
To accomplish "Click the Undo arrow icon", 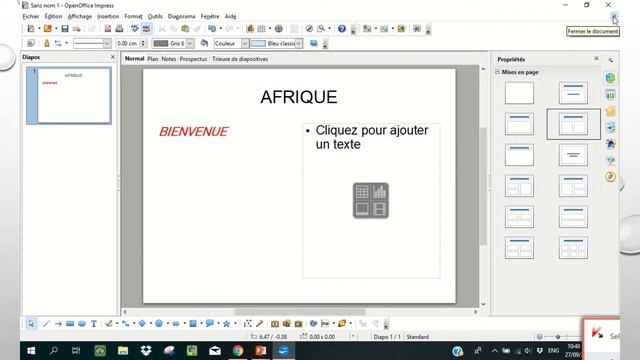I will pyautogui.click(x=211, y=29).
